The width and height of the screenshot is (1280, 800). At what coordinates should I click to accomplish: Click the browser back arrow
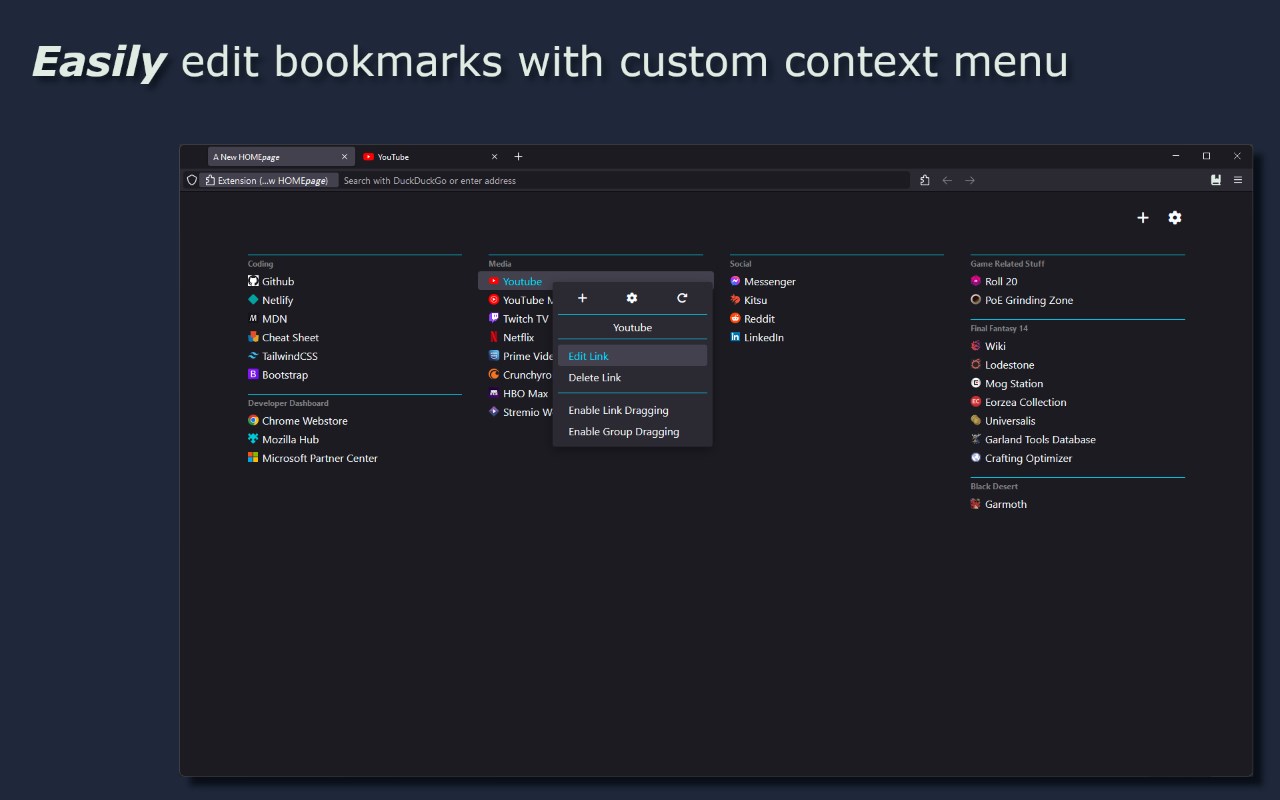pyautogui.click(x=947, y=180)
